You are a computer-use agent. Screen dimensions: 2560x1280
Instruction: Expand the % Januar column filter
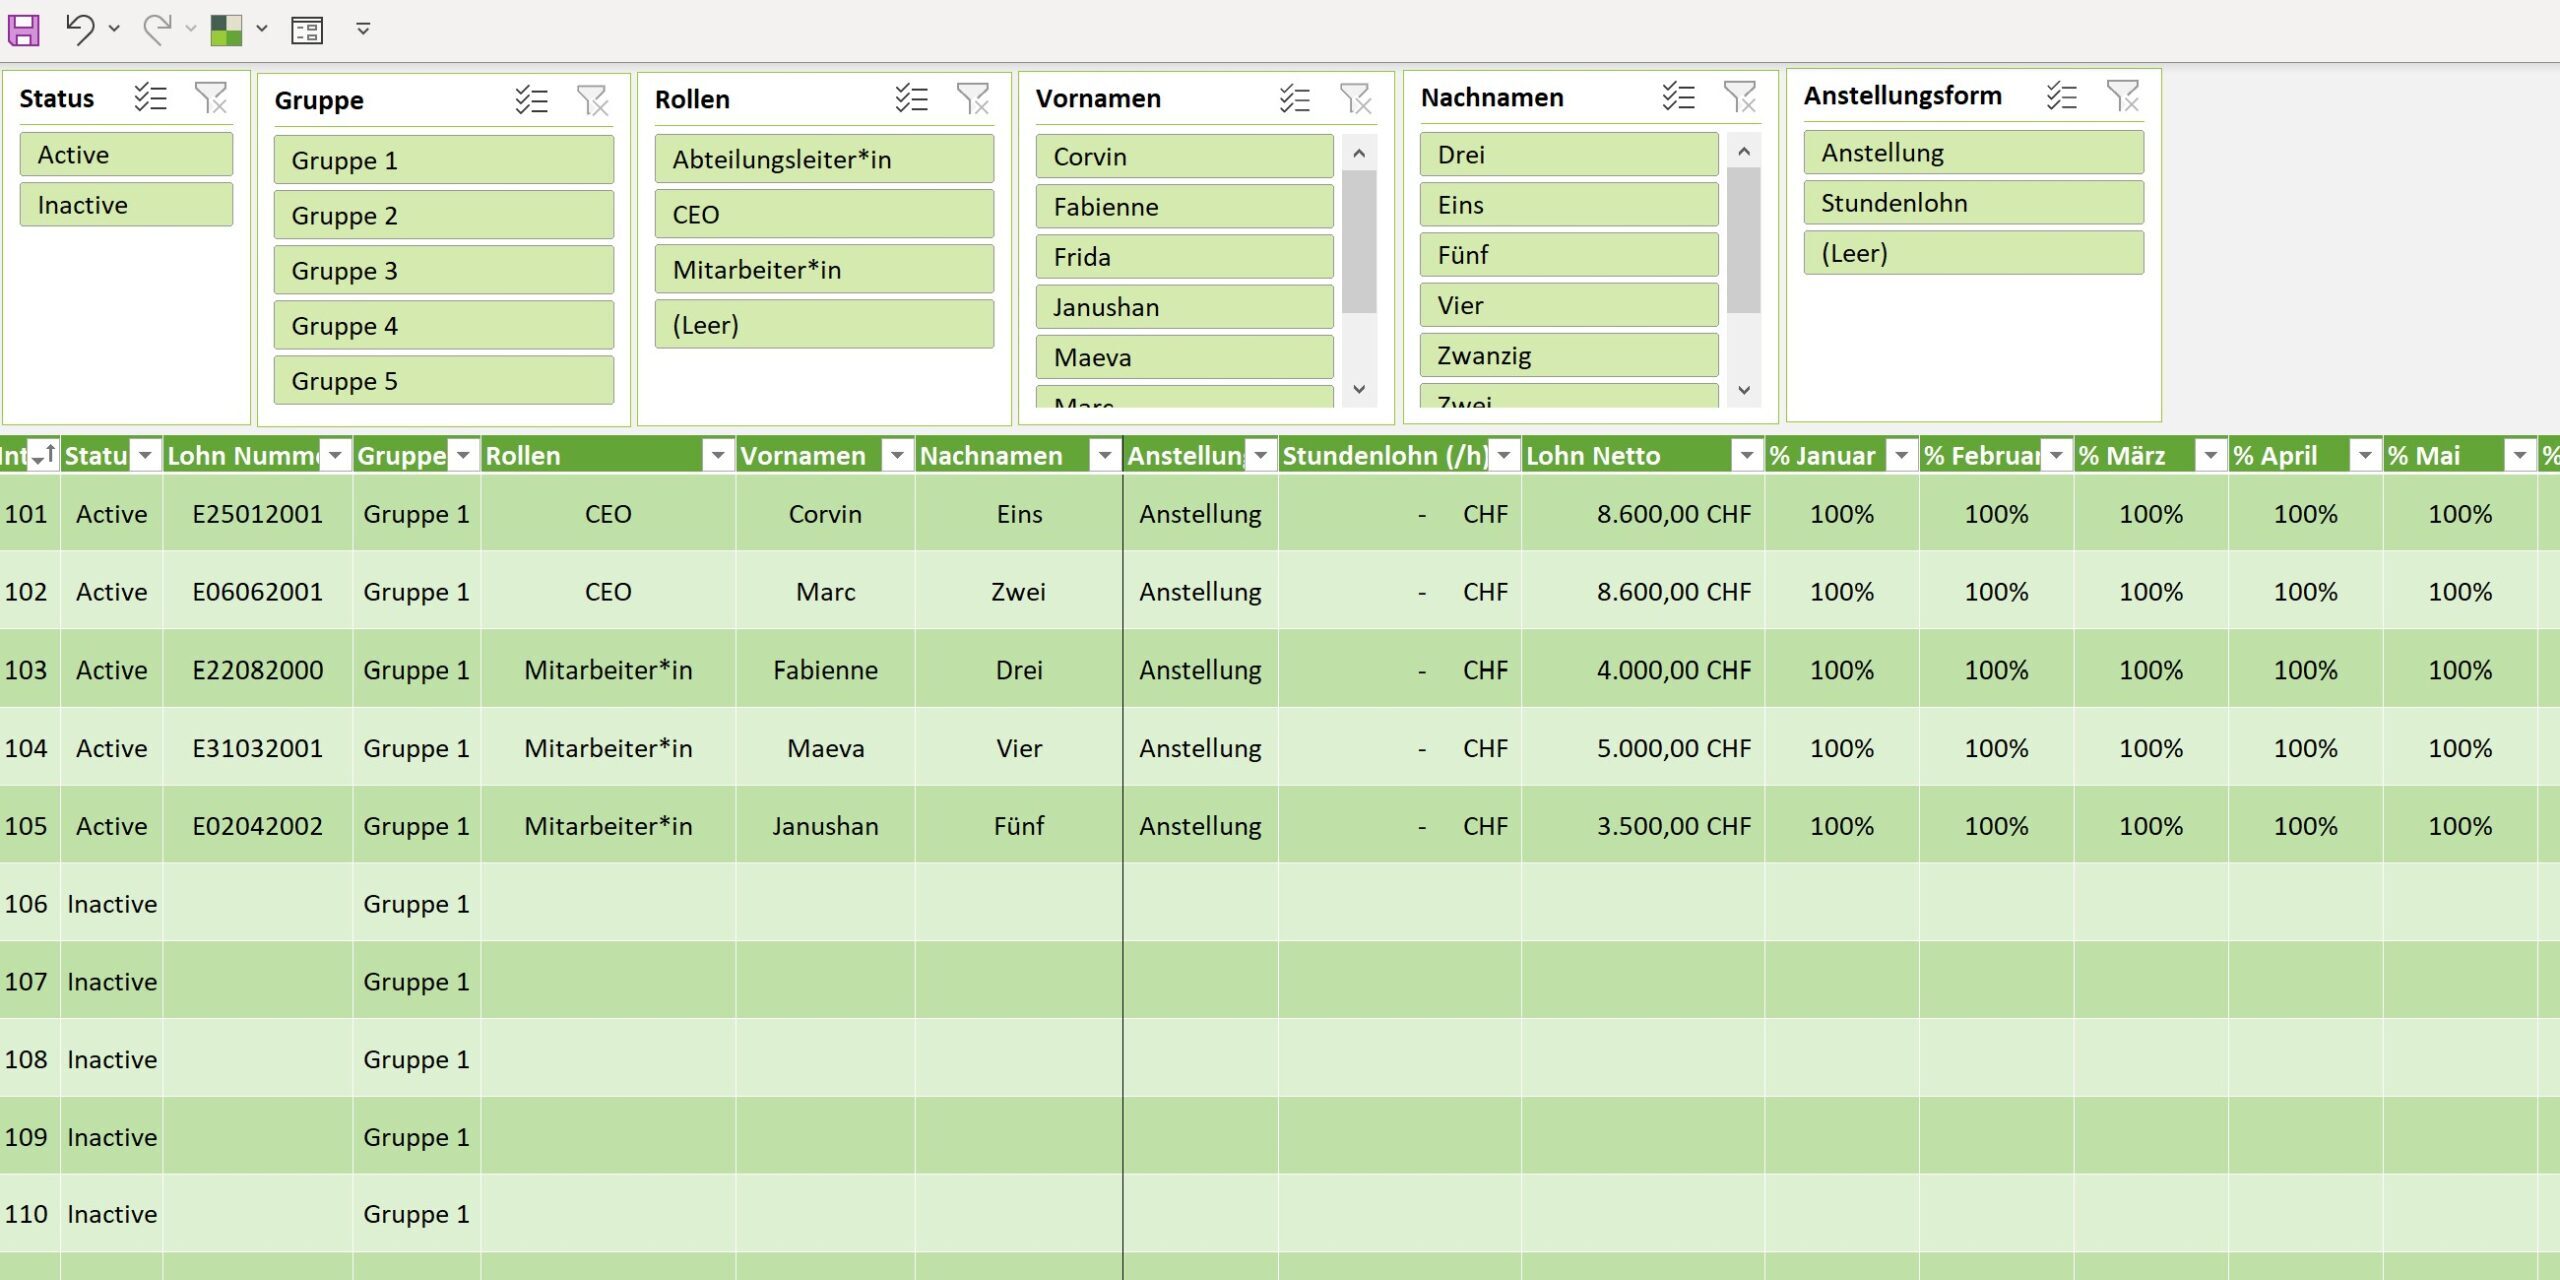[x=1900, y=456]
